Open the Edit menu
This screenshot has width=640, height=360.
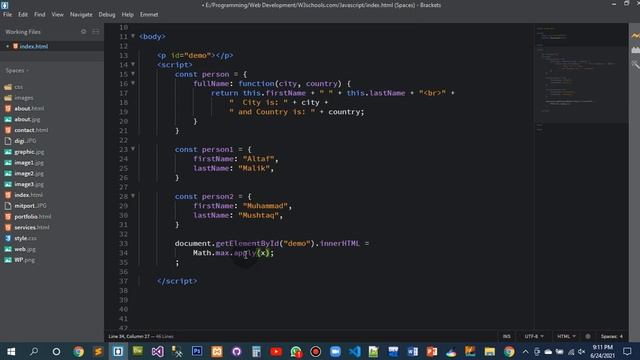coord(23,14)
